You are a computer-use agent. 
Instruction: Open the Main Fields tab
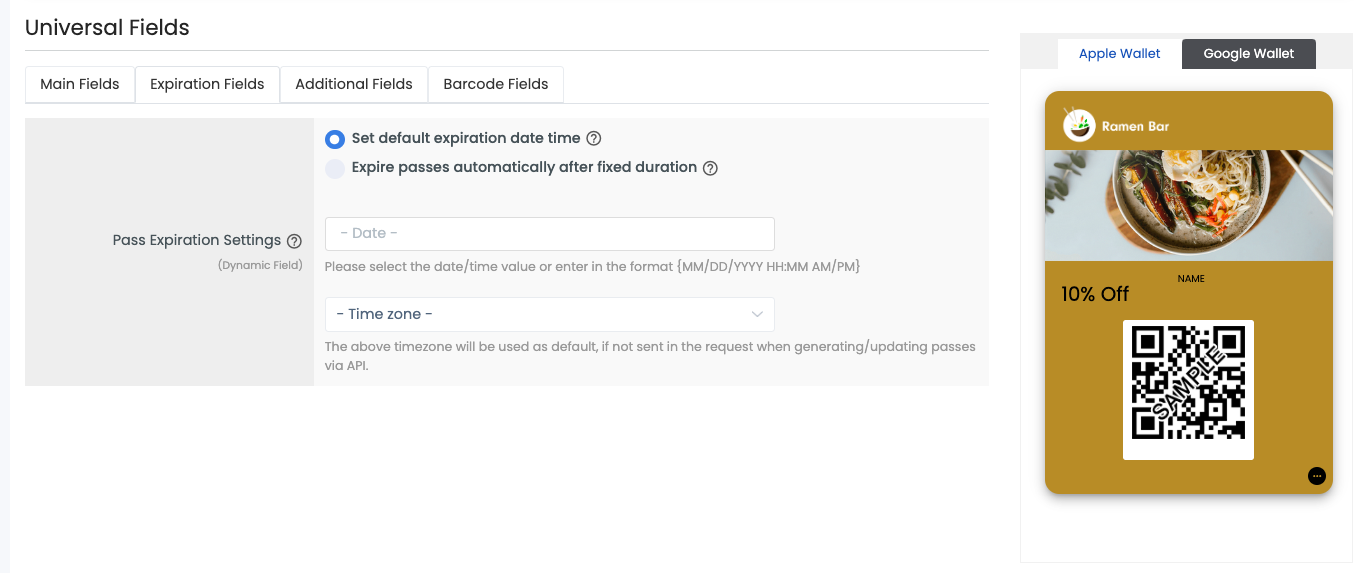(80, 84)
